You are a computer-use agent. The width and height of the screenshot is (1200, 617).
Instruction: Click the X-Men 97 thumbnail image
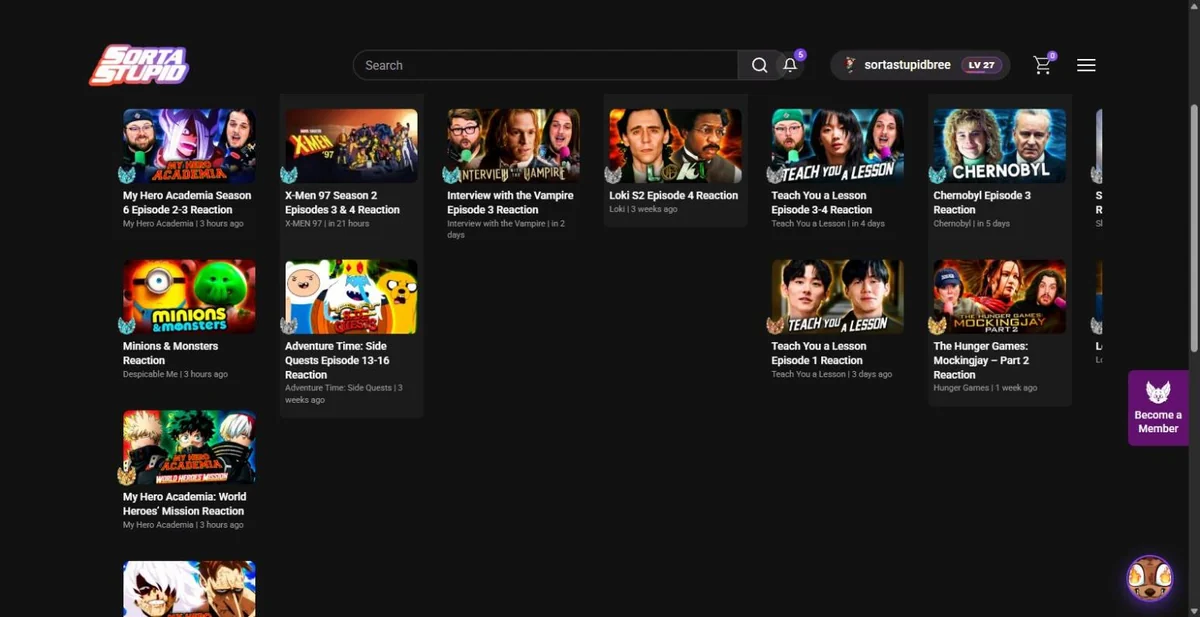(x=351, y=146)
